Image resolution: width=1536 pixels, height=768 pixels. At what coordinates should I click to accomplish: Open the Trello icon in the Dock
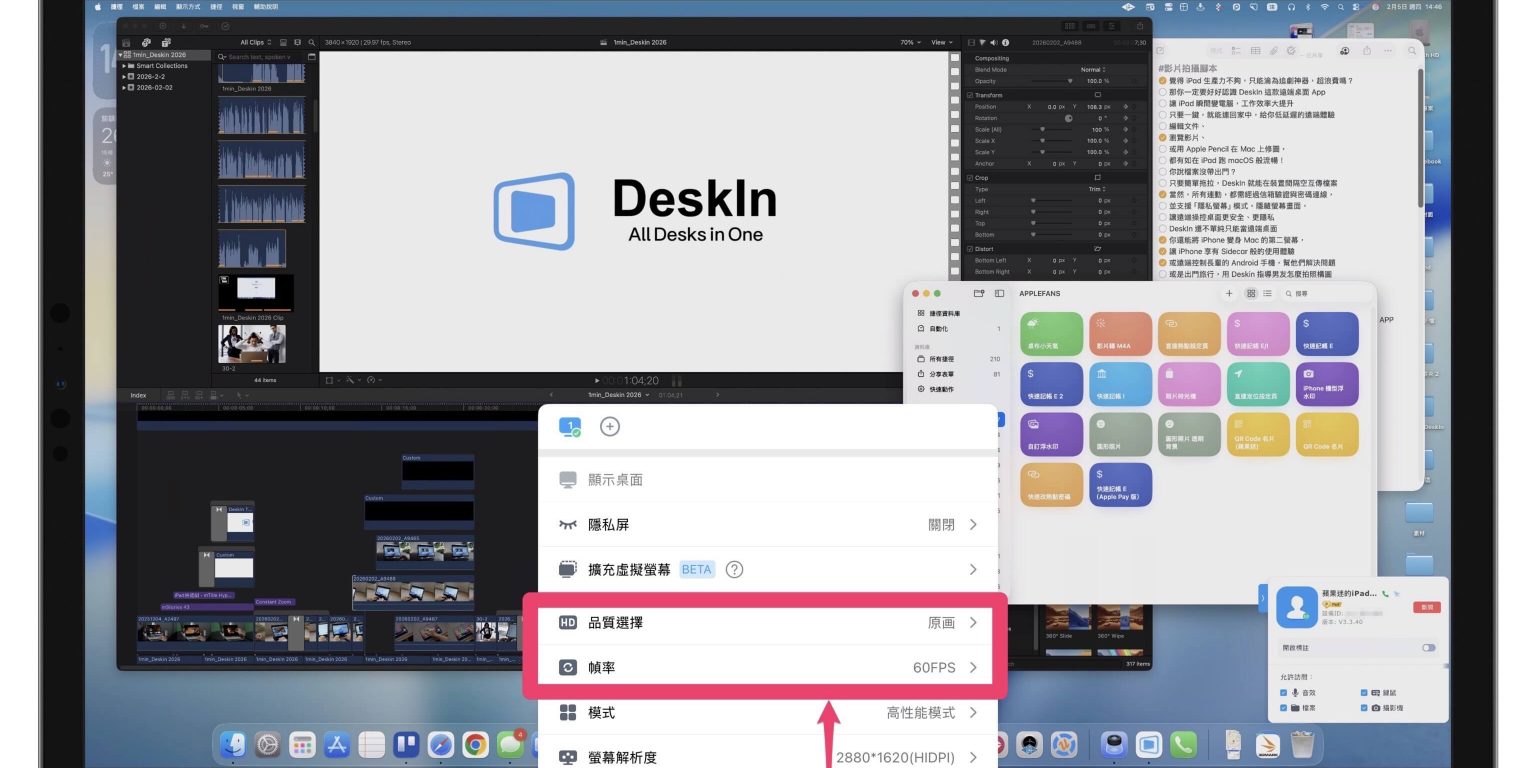pyautogui.click(x=406, y=745)
